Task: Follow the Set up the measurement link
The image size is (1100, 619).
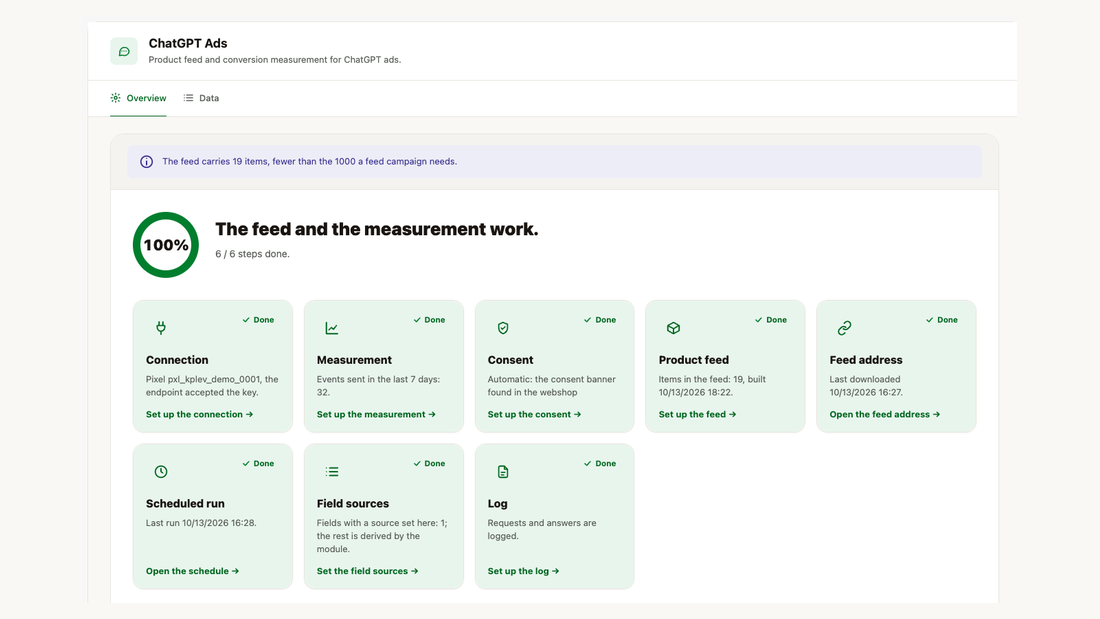Action: click(376, 414)
